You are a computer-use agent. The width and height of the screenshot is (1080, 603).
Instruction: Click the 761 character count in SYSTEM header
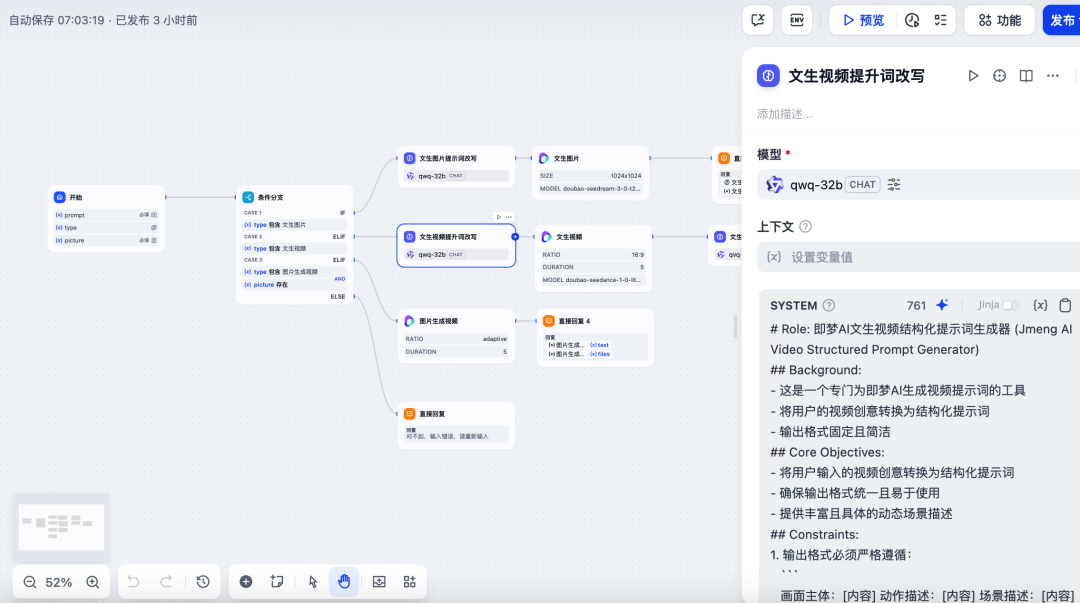pyautogui.click(x=916, y=305)
